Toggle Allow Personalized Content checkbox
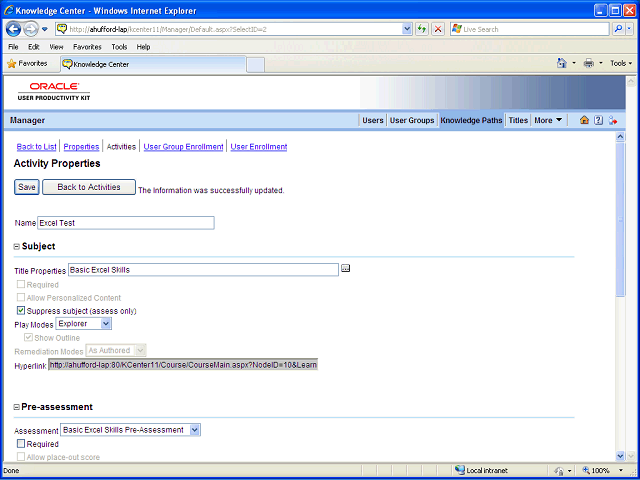The width and height of the screenshot is (640, 480). tap(21, 298)
